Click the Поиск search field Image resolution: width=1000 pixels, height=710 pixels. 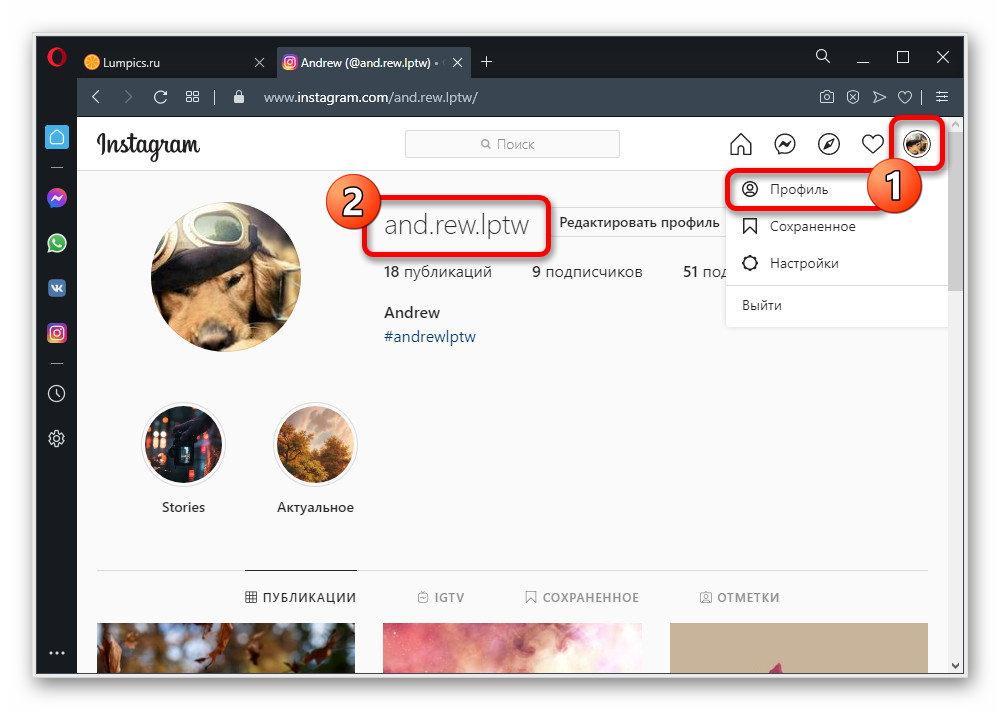coord(512,144)
